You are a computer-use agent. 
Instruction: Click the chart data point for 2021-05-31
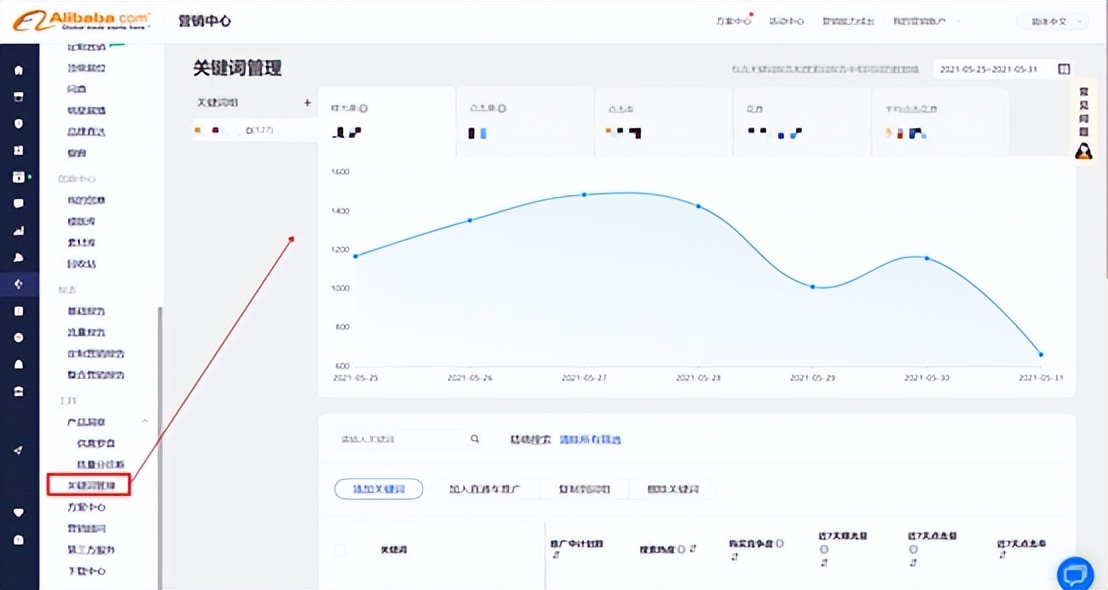[x=1041, y=354]
